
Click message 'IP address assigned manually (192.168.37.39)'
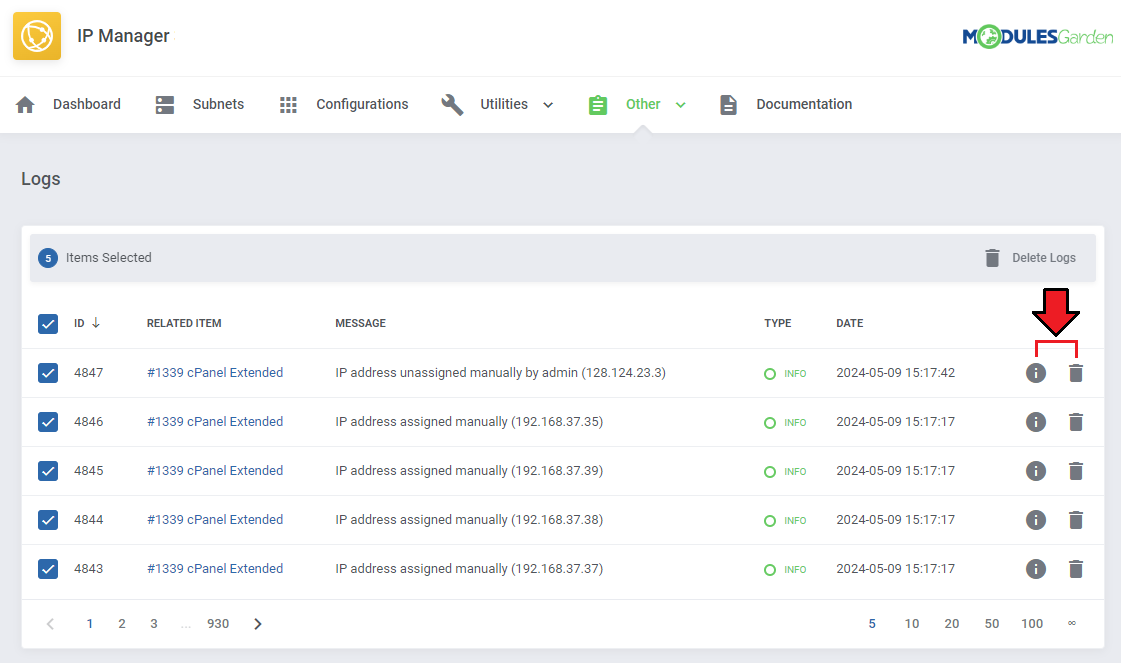[x=469, y=471]
